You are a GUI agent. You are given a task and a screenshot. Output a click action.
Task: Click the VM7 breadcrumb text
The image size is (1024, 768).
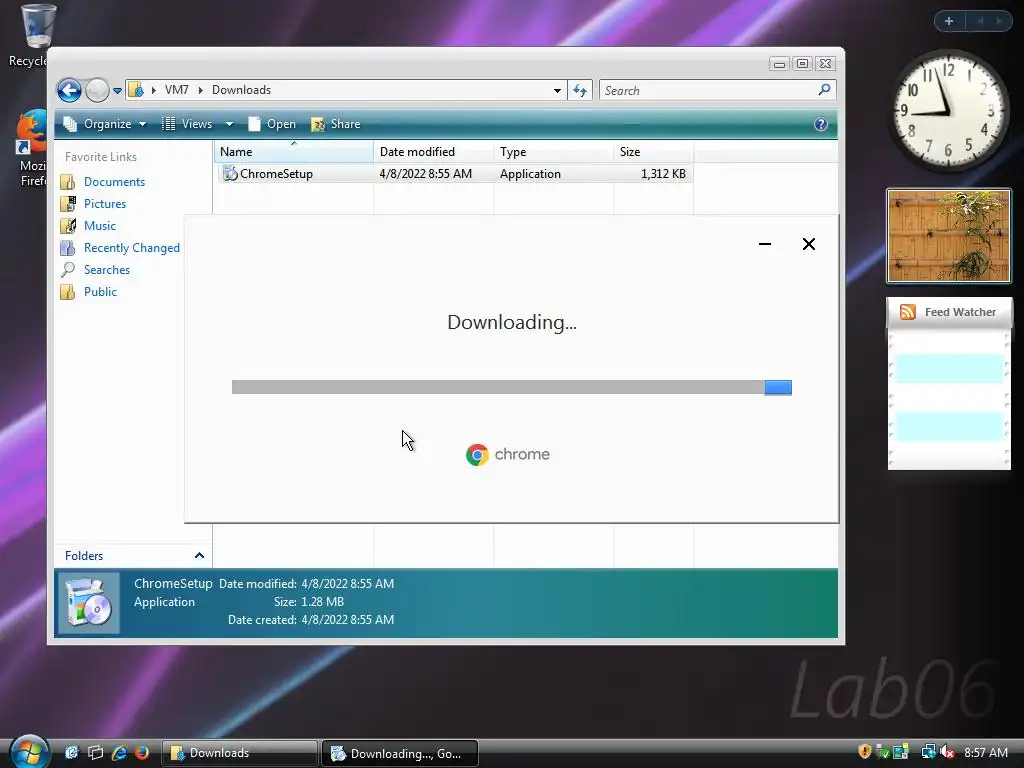coord(176,90)
